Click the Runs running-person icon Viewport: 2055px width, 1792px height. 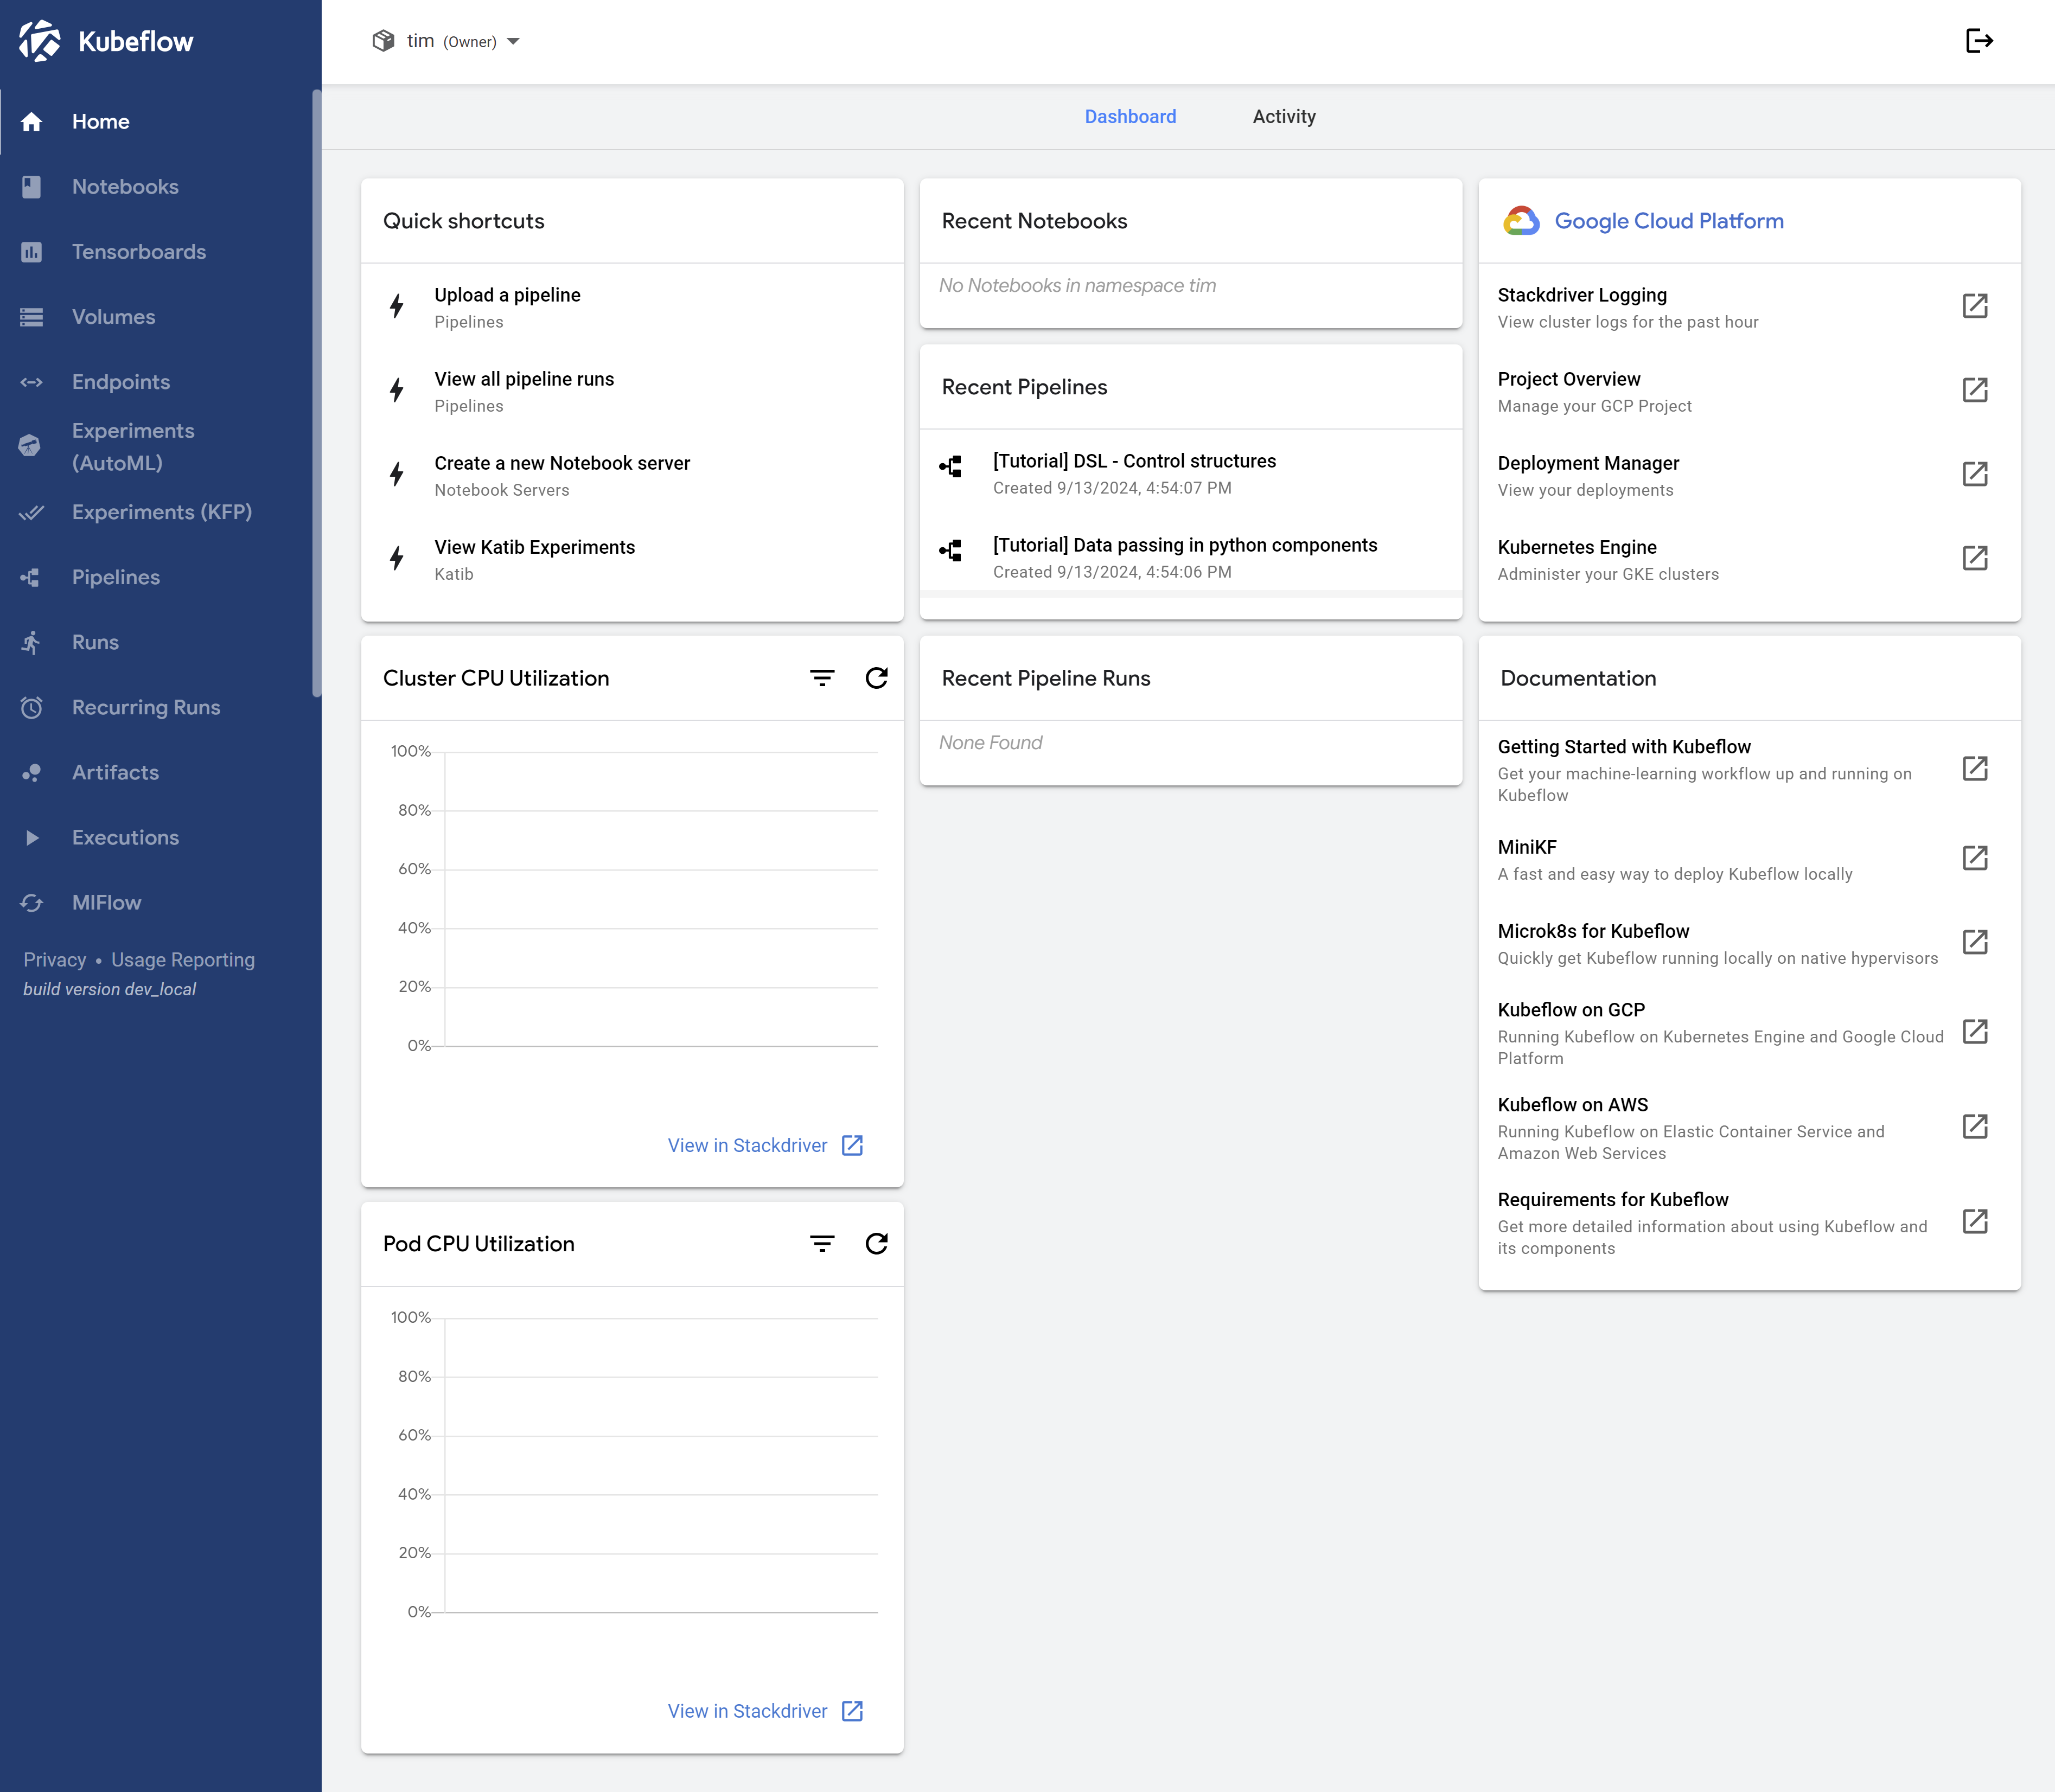click(32, 642)
